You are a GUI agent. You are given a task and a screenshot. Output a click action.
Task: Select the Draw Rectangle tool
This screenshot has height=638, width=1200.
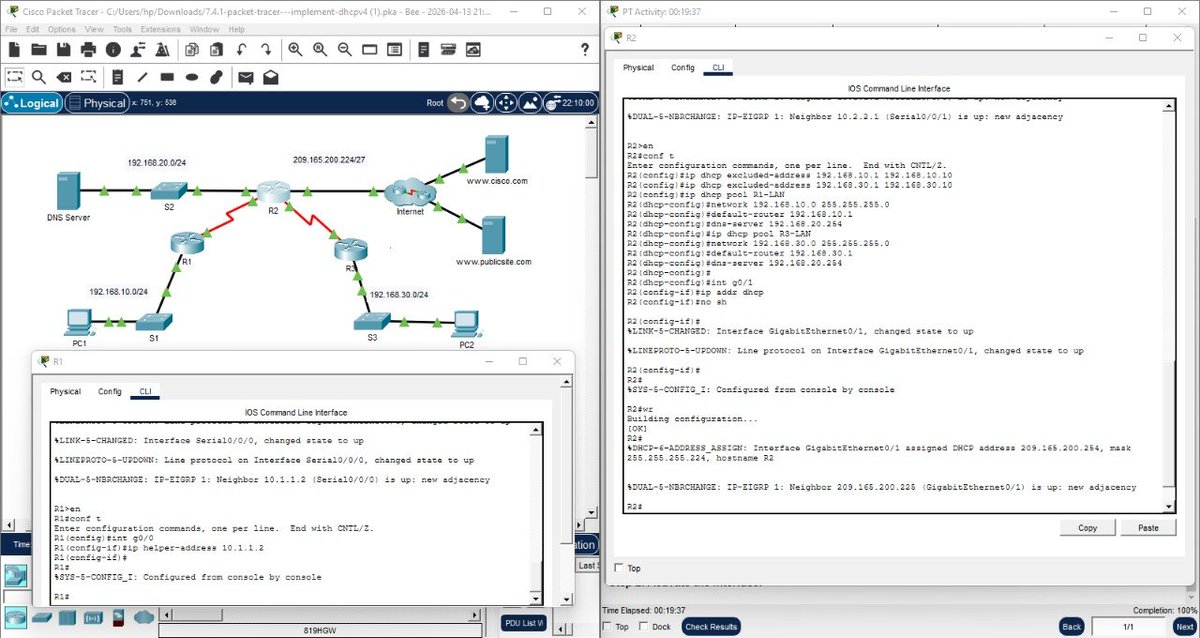point(166,76)
